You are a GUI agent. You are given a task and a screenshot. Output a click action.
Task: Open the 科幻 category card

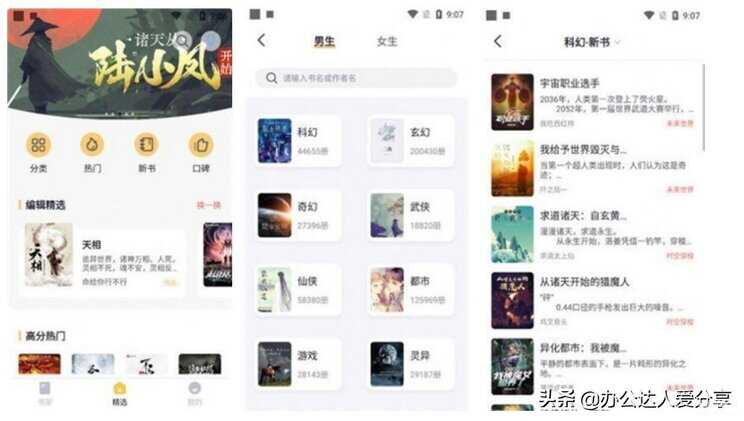[299, 140]
